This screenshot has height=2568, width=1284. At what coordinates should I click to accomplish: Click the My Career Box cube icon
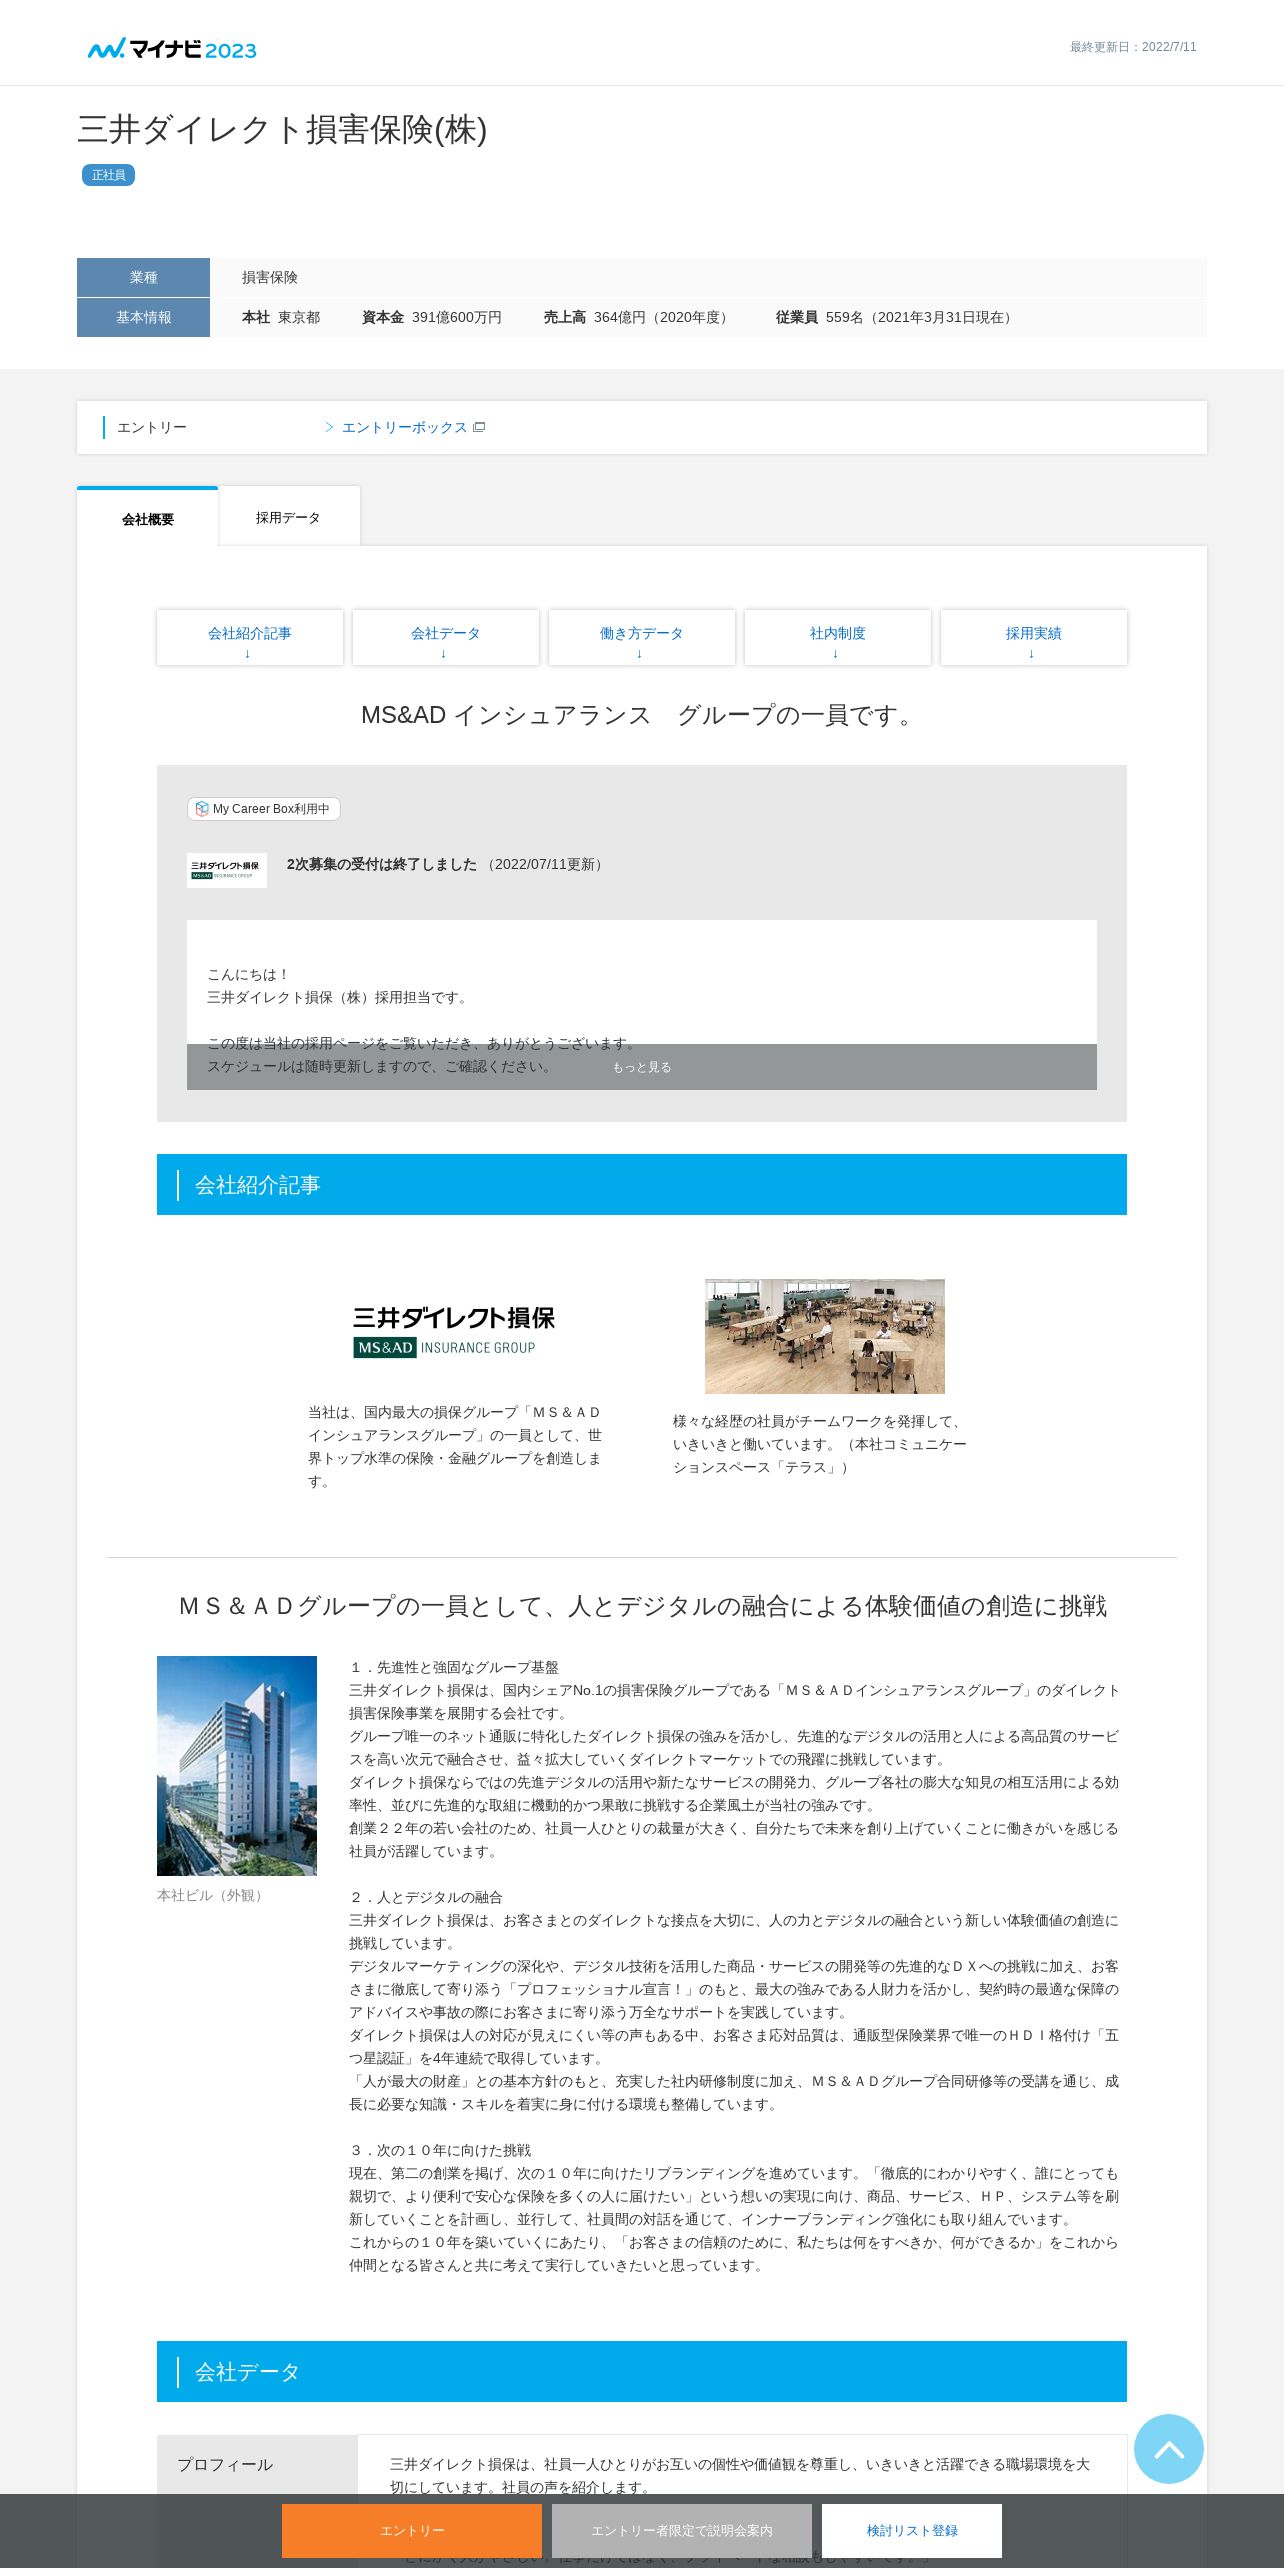tap(202, 809)
